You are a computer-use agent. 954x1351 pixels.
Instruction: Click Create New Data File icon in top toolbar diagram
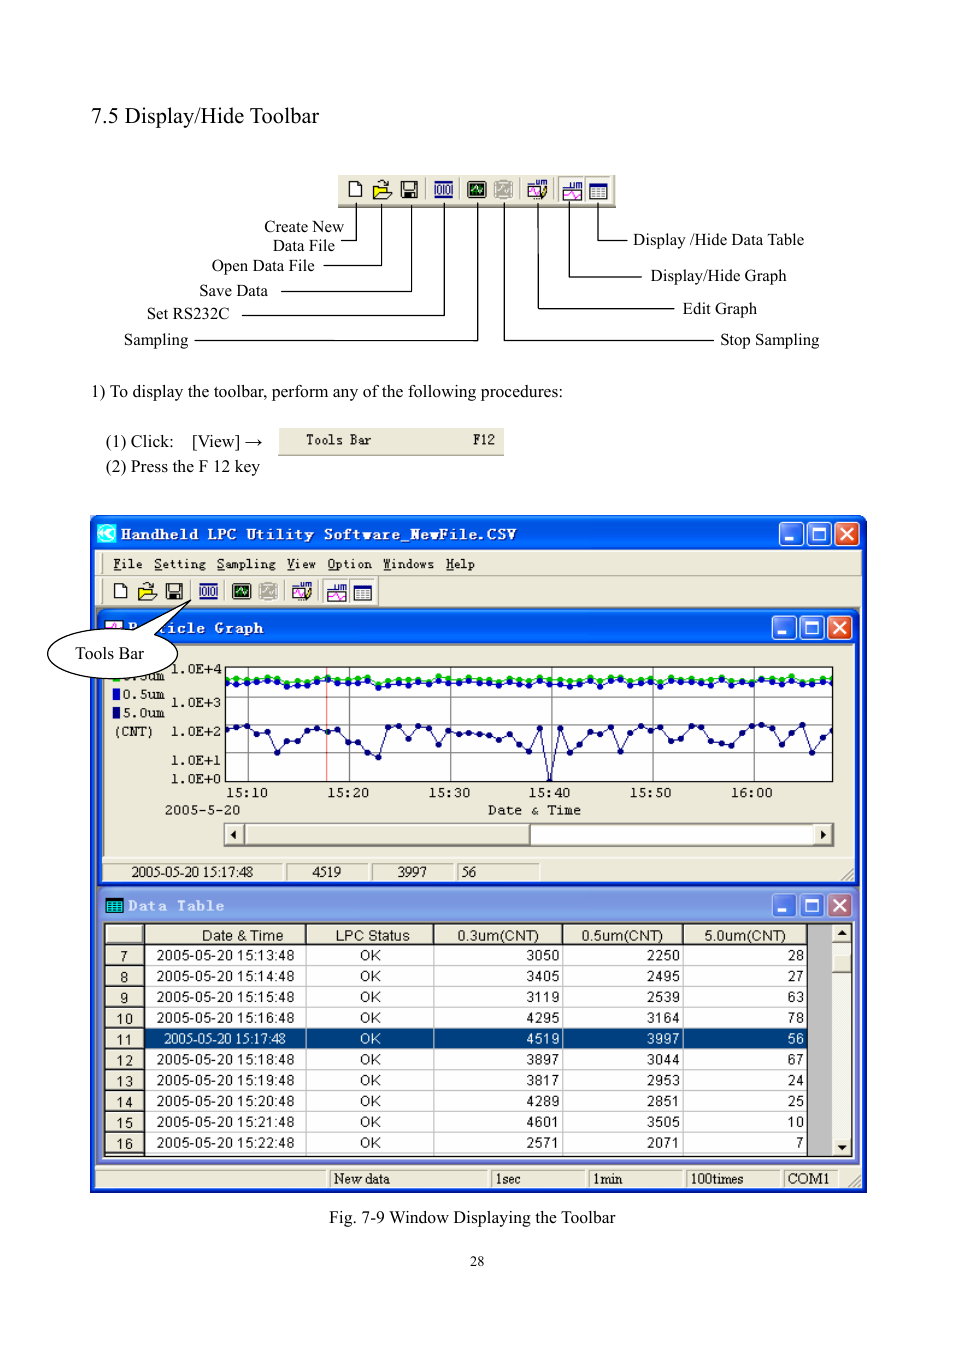(x=355, y=189)
